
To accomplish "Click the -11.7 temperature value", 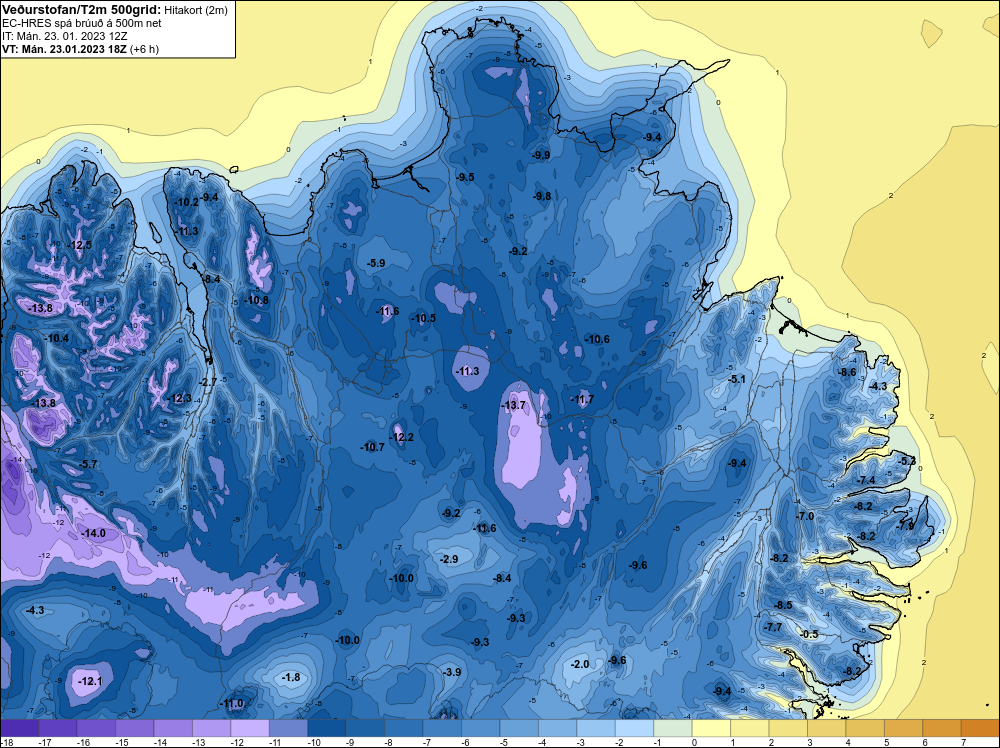I will [582, 399].
